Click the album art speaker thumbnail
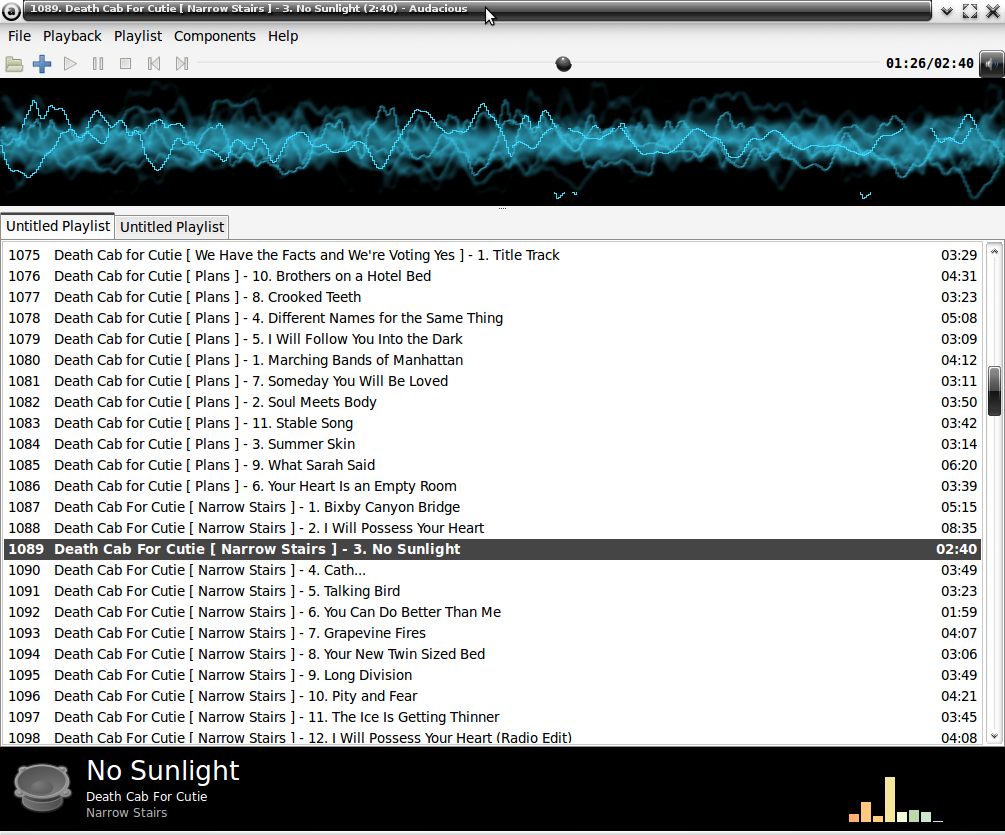Viewport: 1005px width, 835px height. click(x=42, y=788)
